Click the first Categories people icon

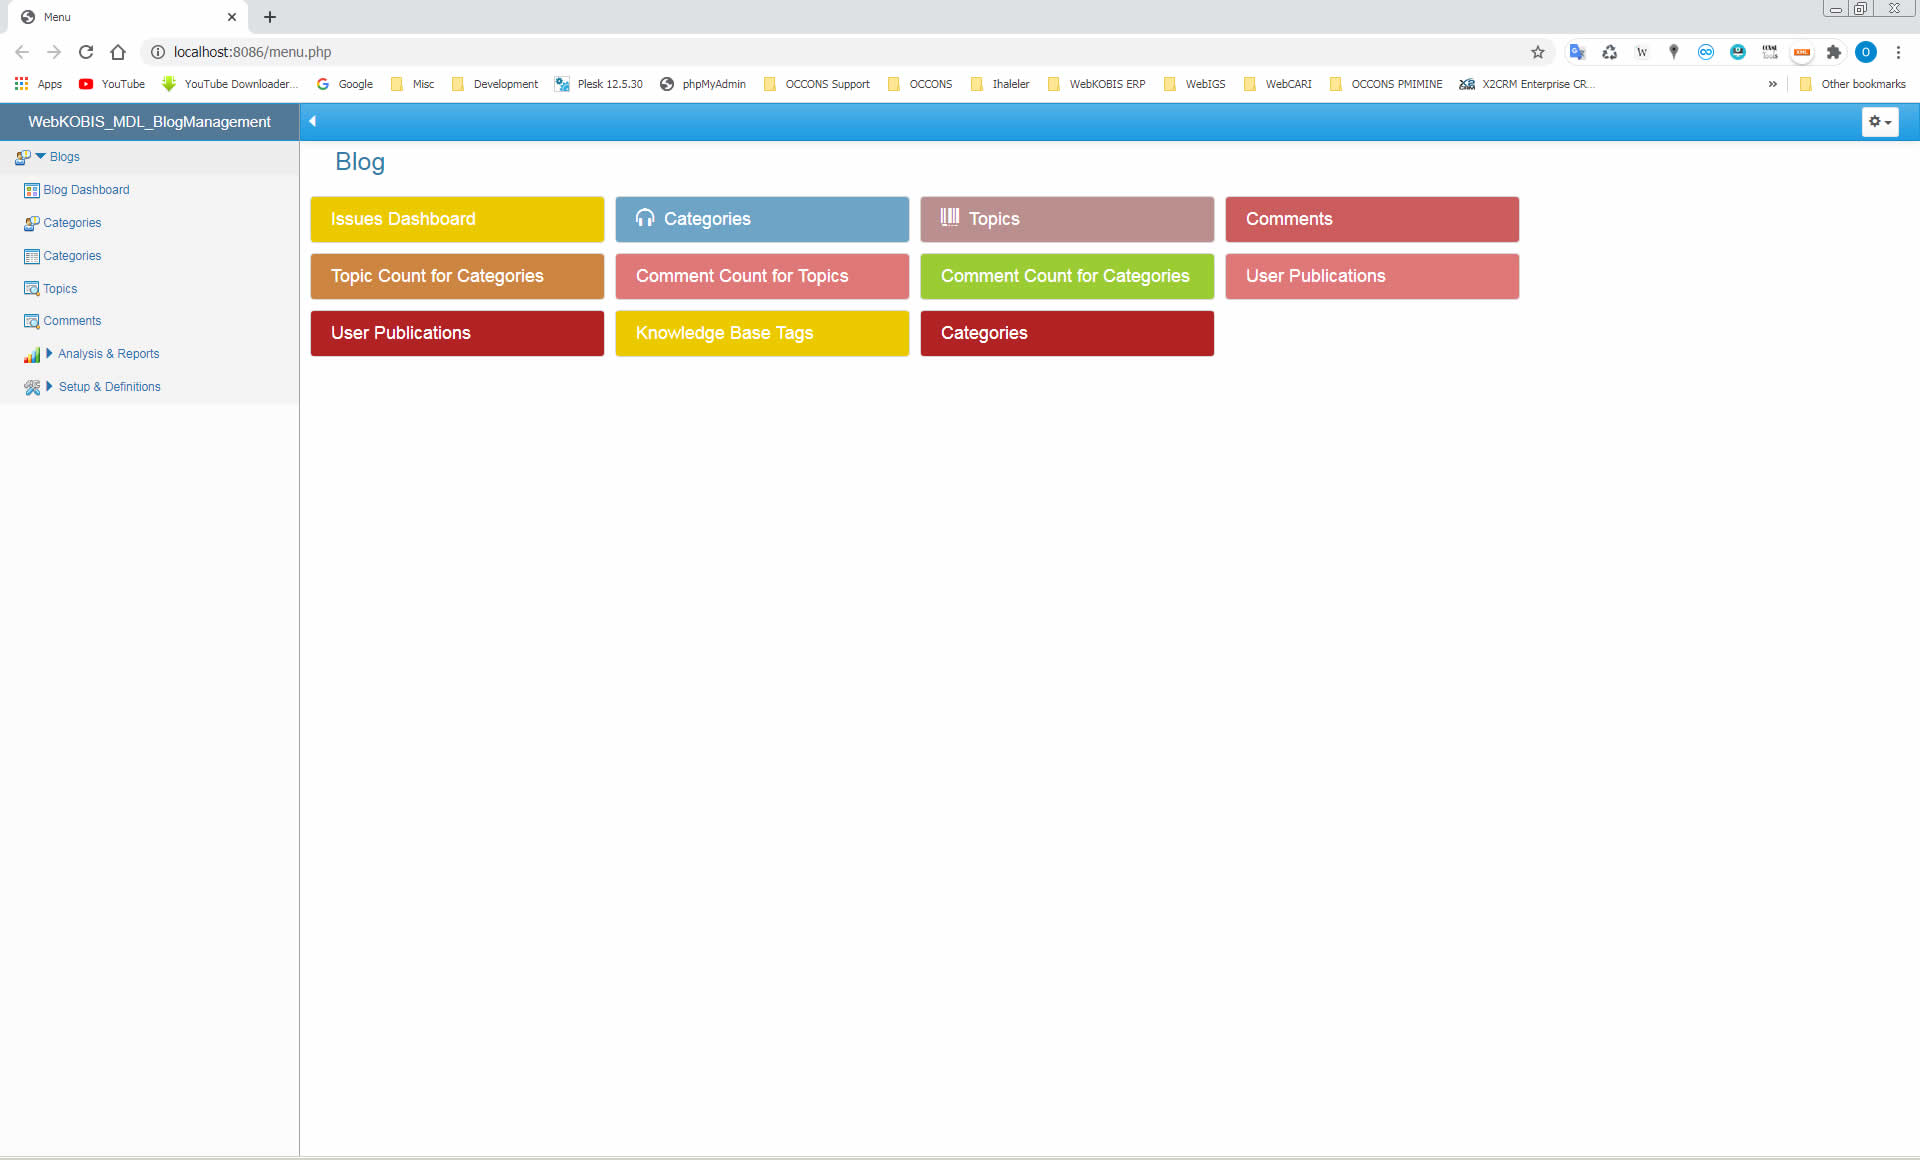click(x=32, y=223)
